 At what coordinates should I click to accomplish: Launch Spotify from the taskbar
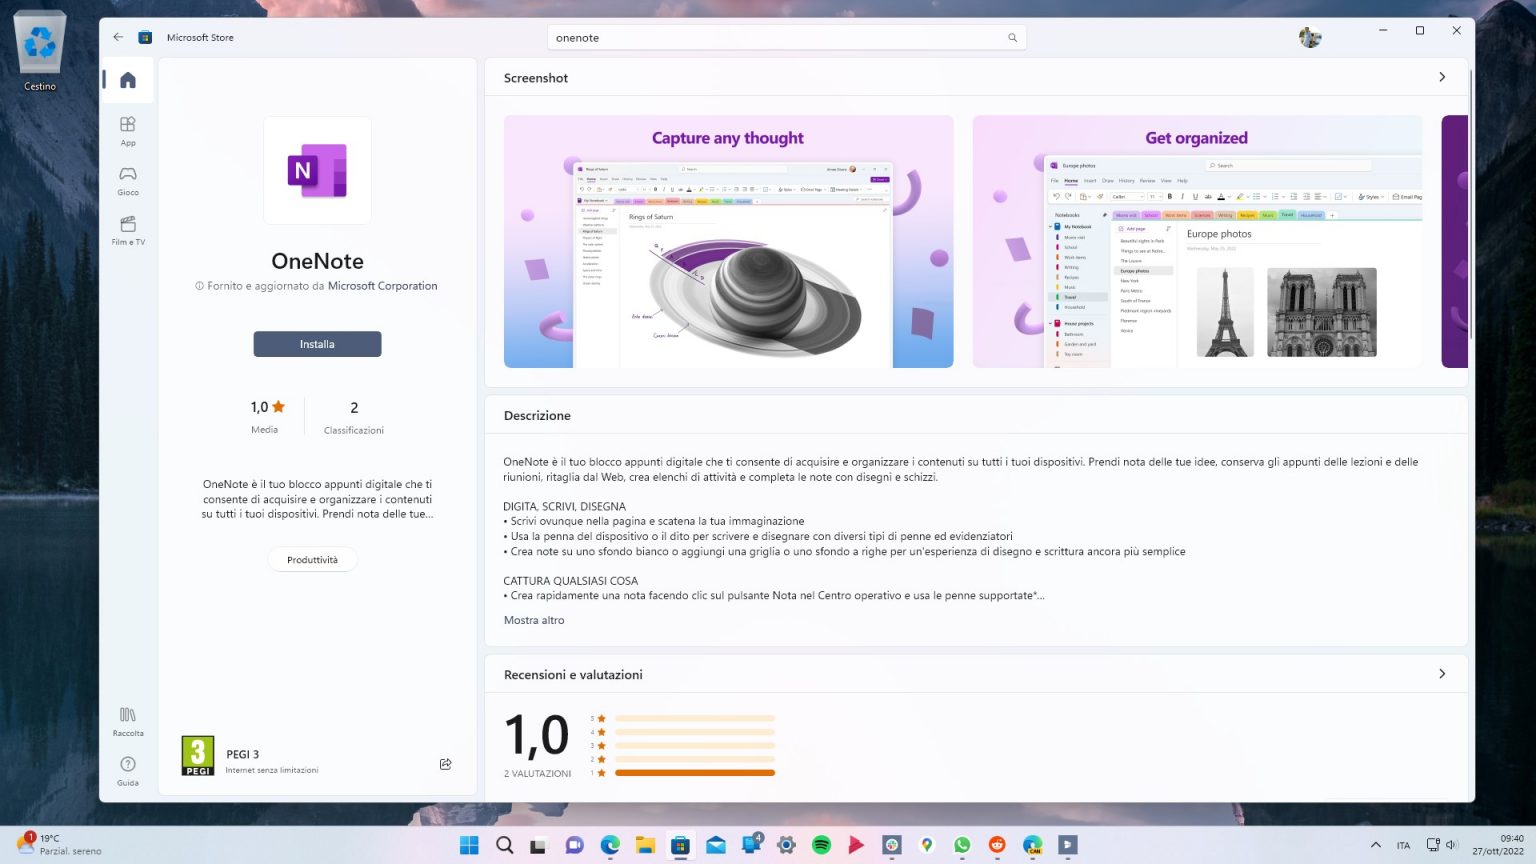coord(821,845)
